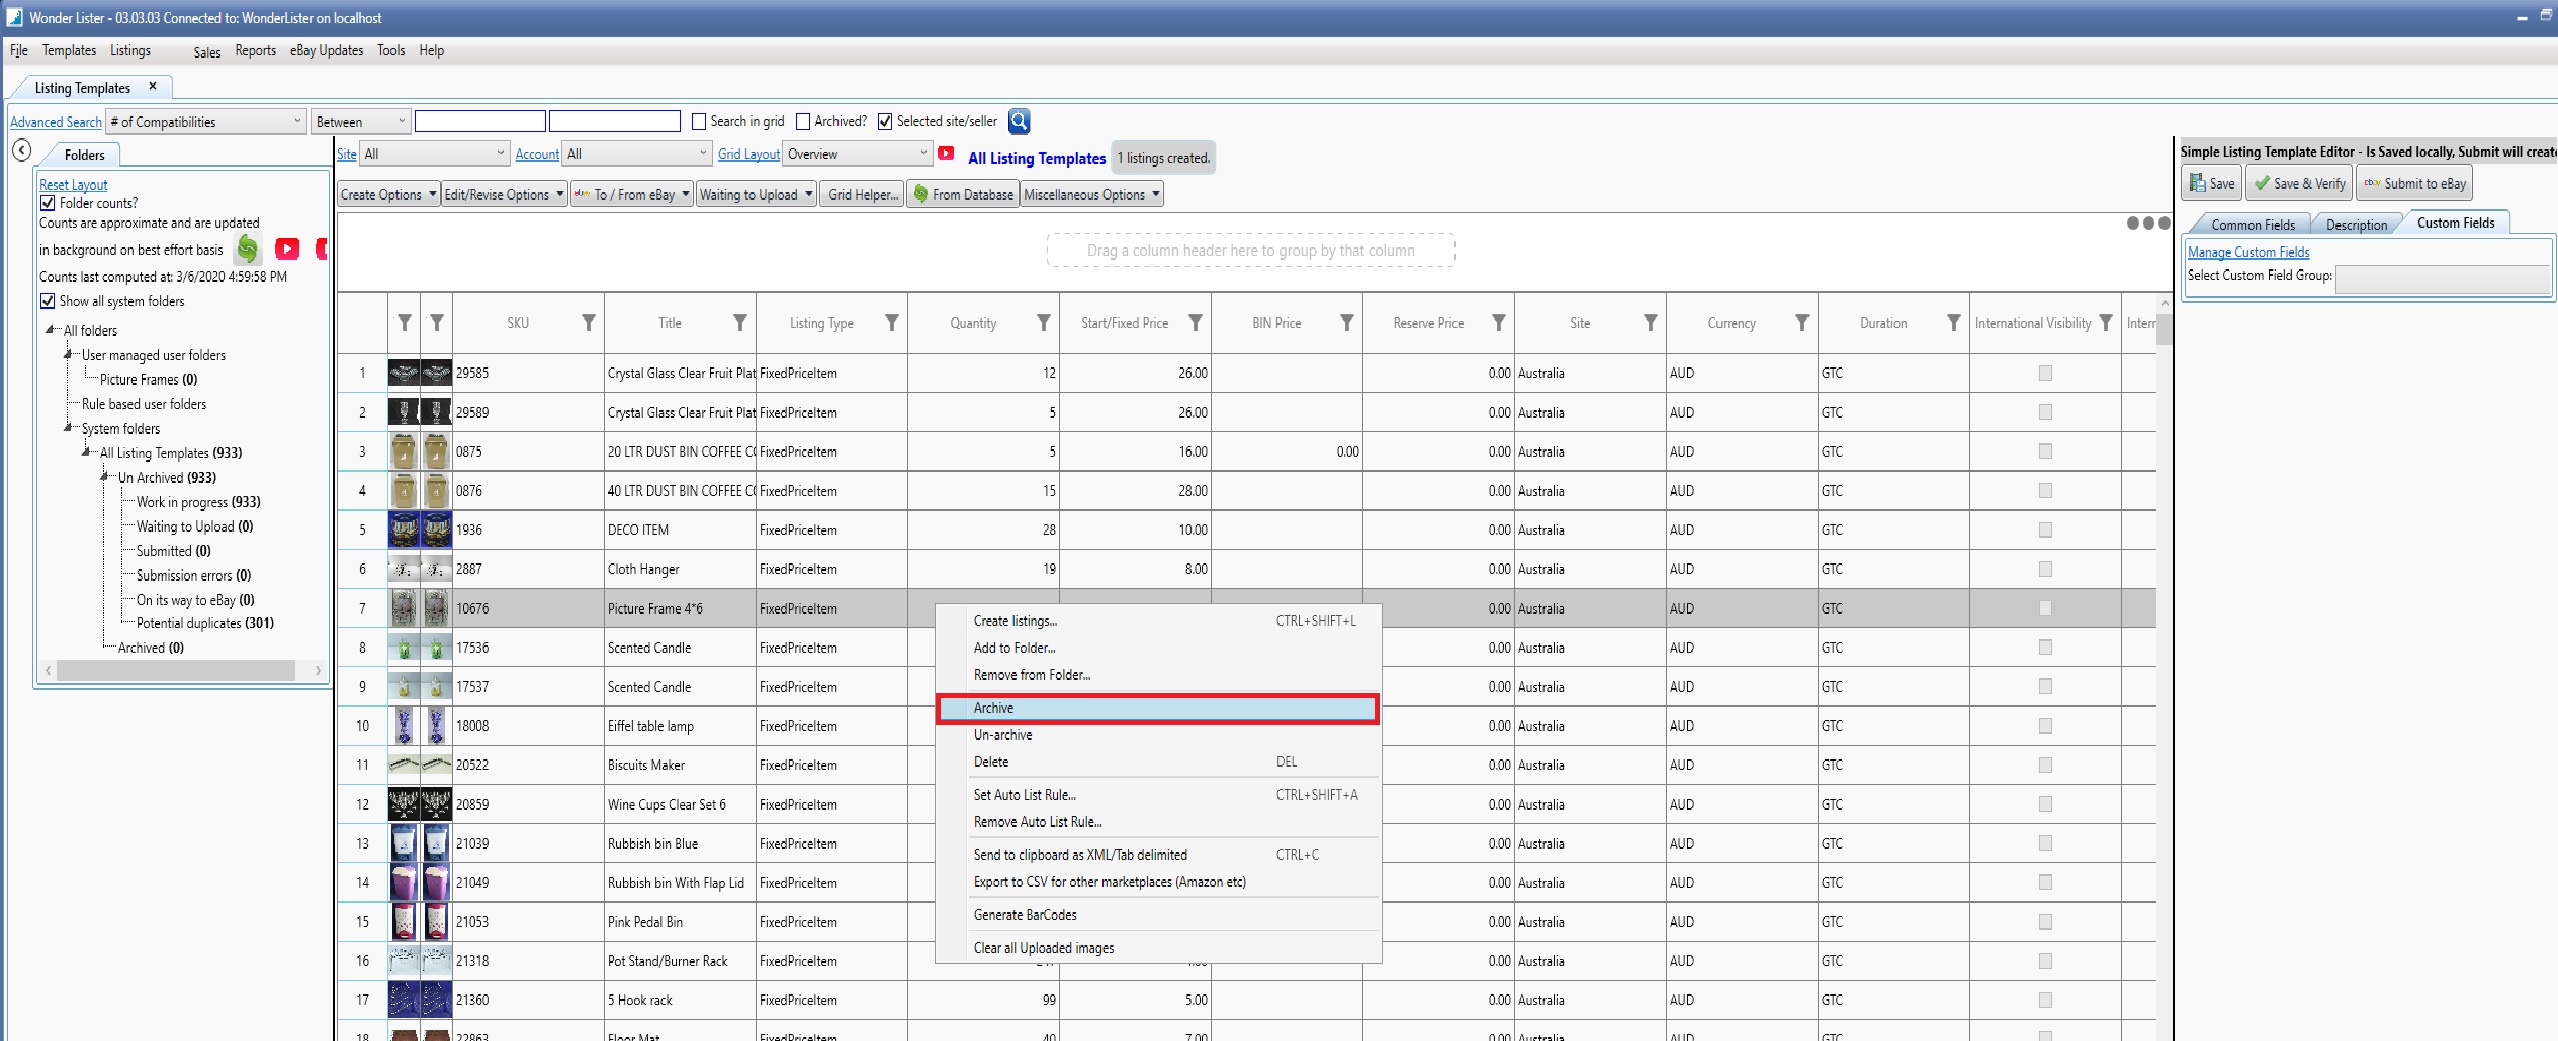Collapse the Un Archived tree node
This screenshot has width=2558, height=1041.
click(x=104, y=476)
